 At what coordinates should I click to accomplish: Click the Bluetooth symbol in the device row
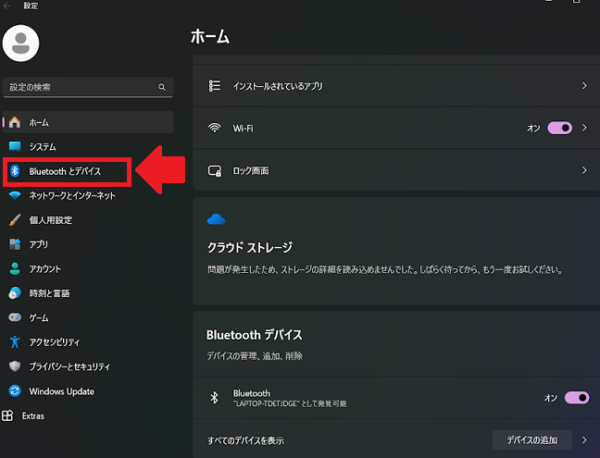coord(214,398)
